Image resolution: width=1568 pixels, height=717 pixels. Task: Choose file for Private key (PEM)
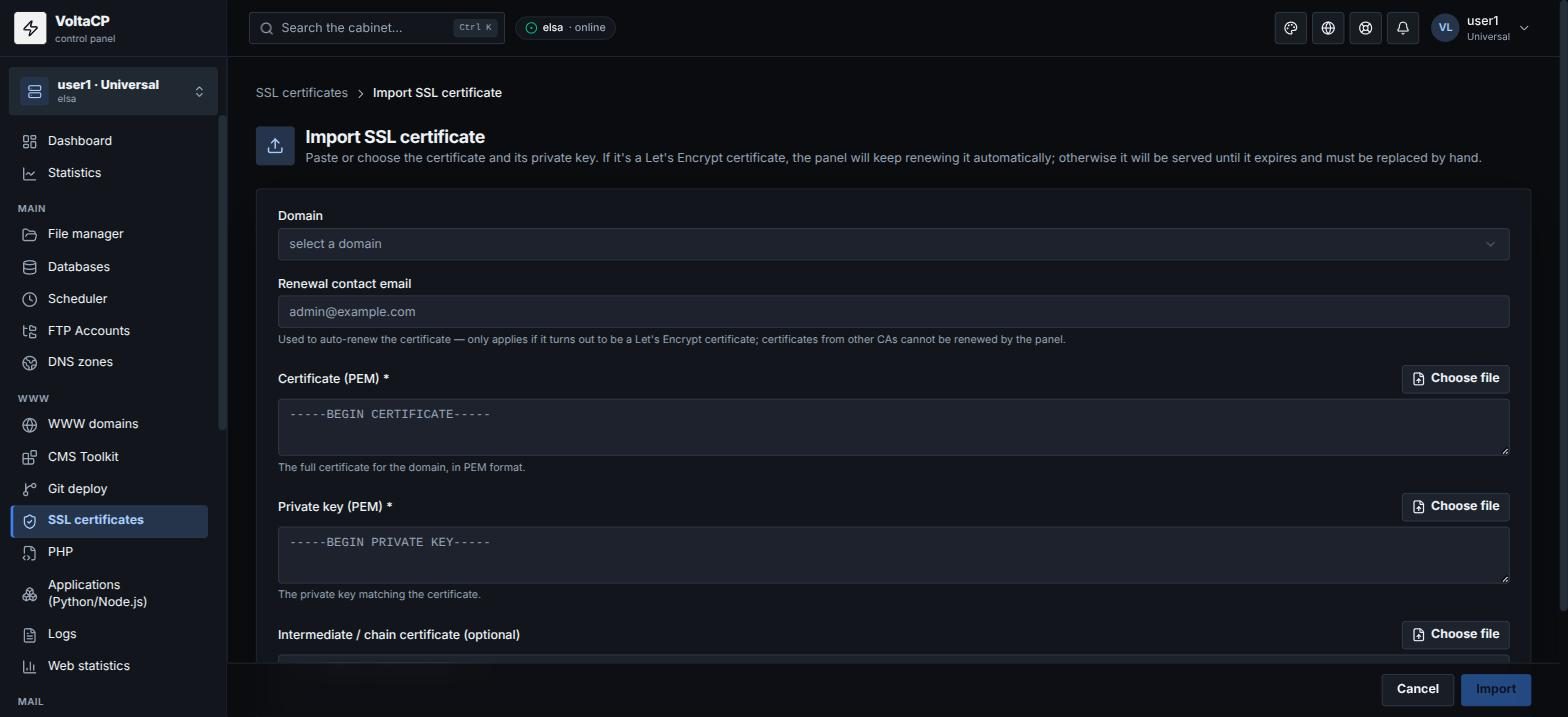click(1455, 506)
